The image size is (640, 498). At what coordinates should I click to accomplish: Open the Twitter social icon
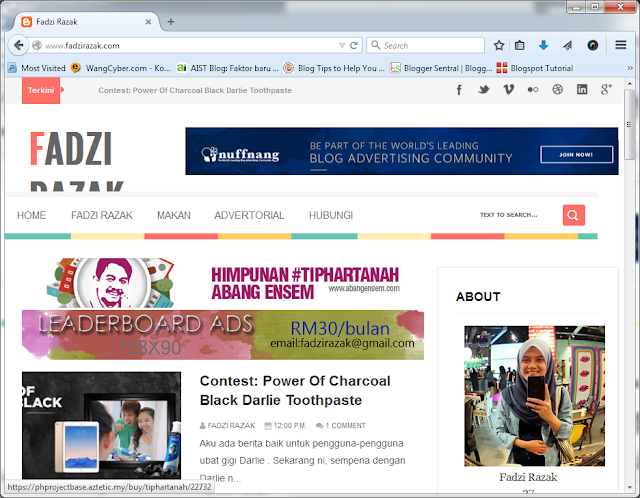click(484, 89)
